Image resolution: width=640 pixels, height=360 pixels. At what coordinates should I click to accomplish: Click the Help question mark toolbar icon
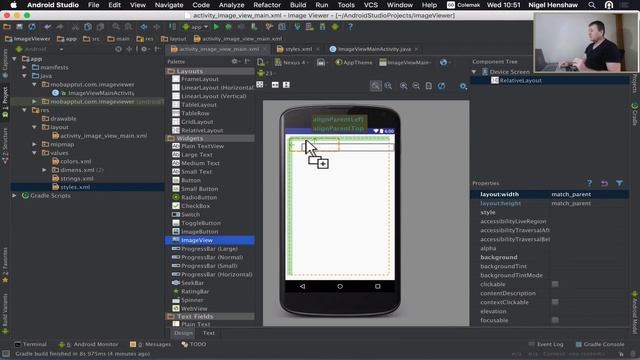coord(350,27)
